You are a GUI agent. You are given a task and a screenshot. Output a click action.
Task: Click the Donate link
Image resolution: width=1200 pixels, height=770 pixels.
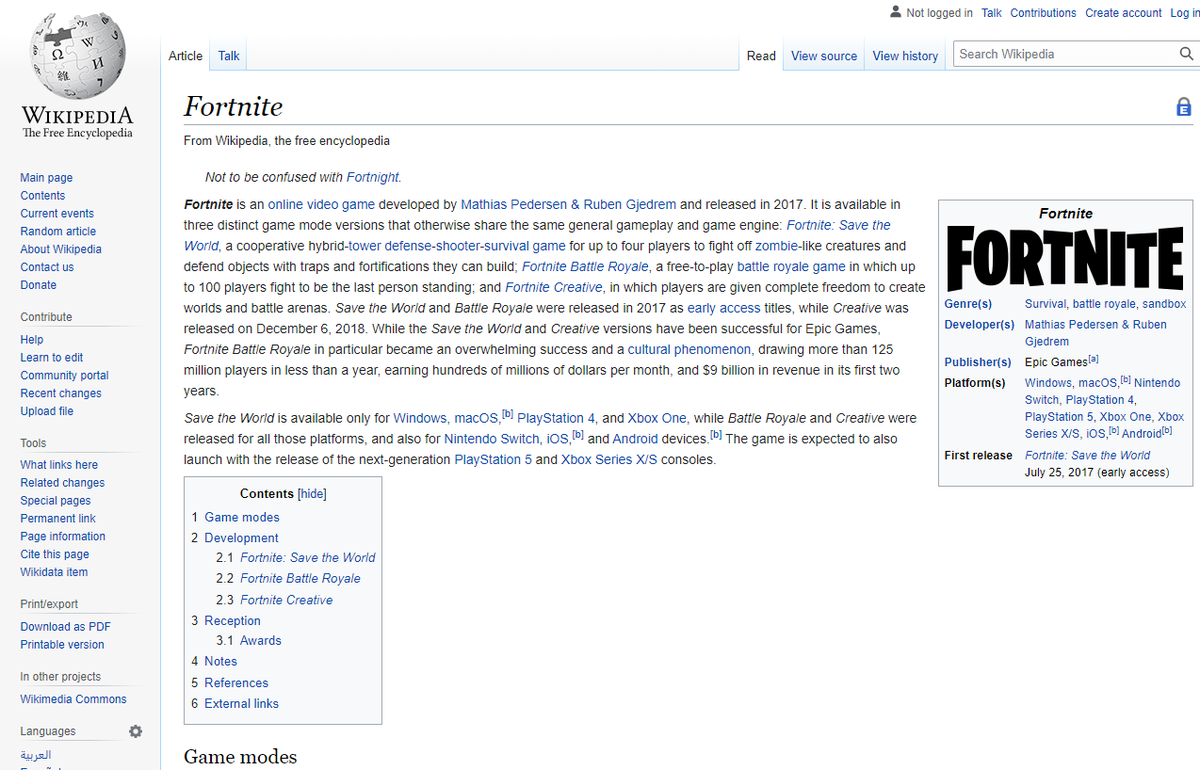pyautogui.click(x=38, y=286)
